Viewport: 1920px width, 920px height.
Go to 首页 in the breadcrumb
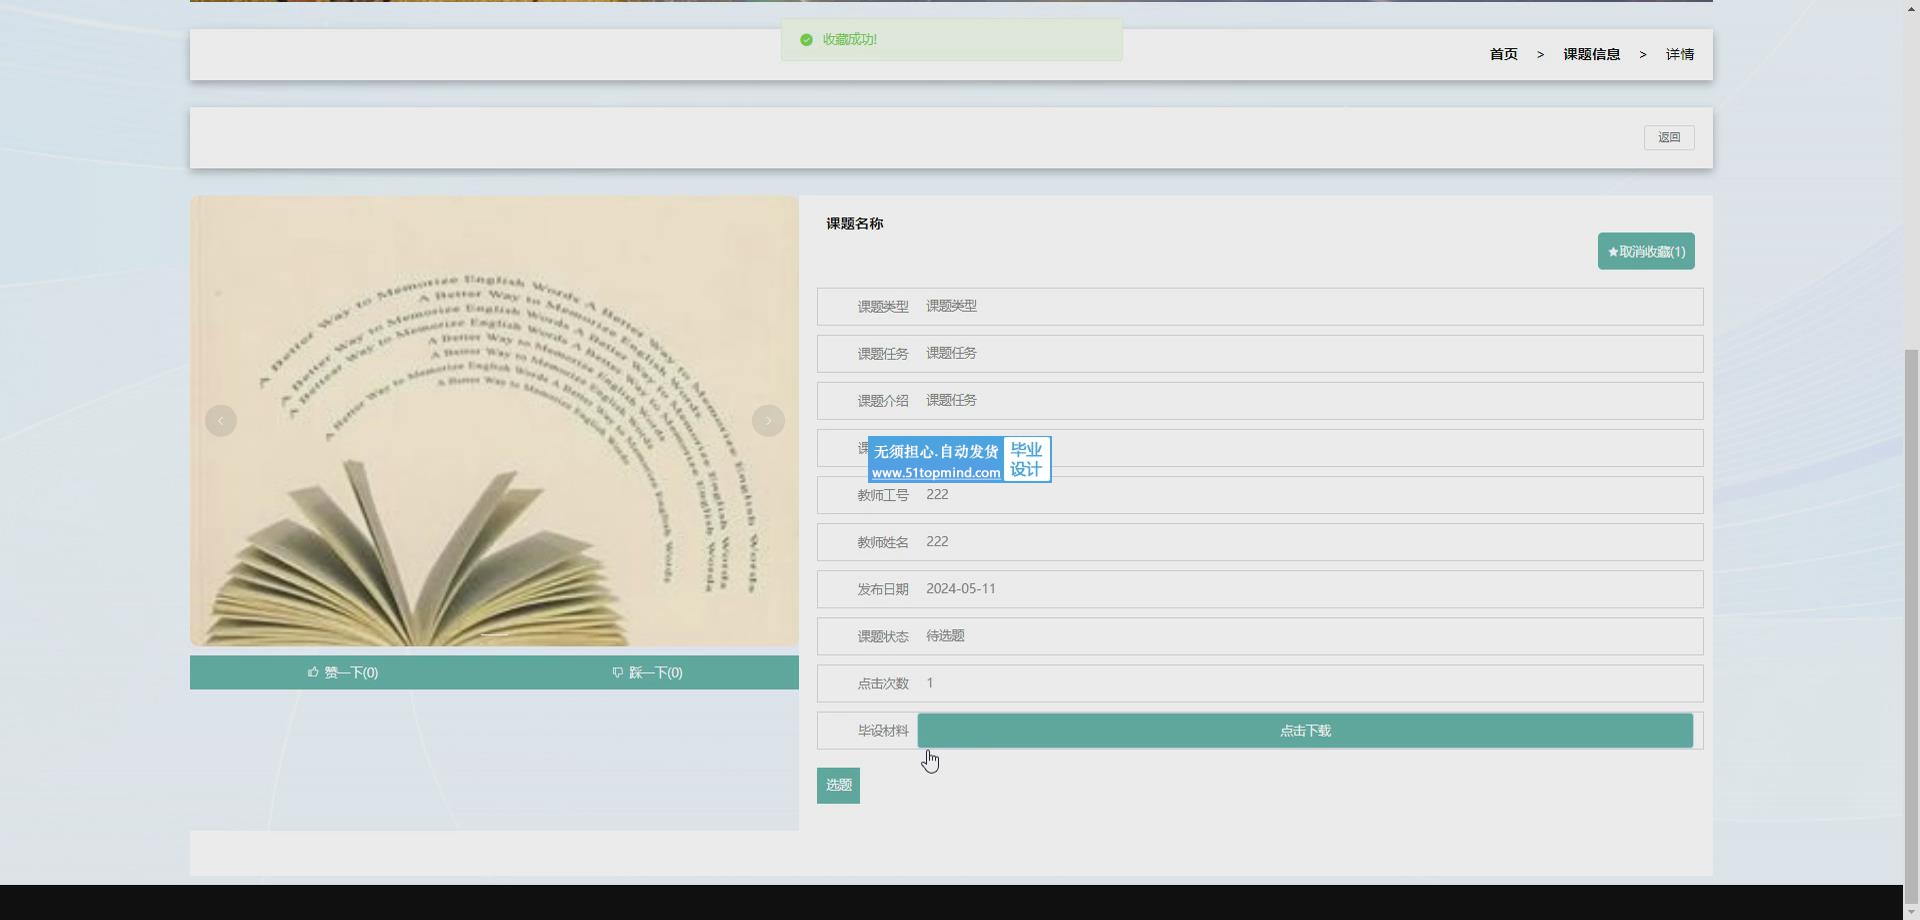pos(1503,54)
